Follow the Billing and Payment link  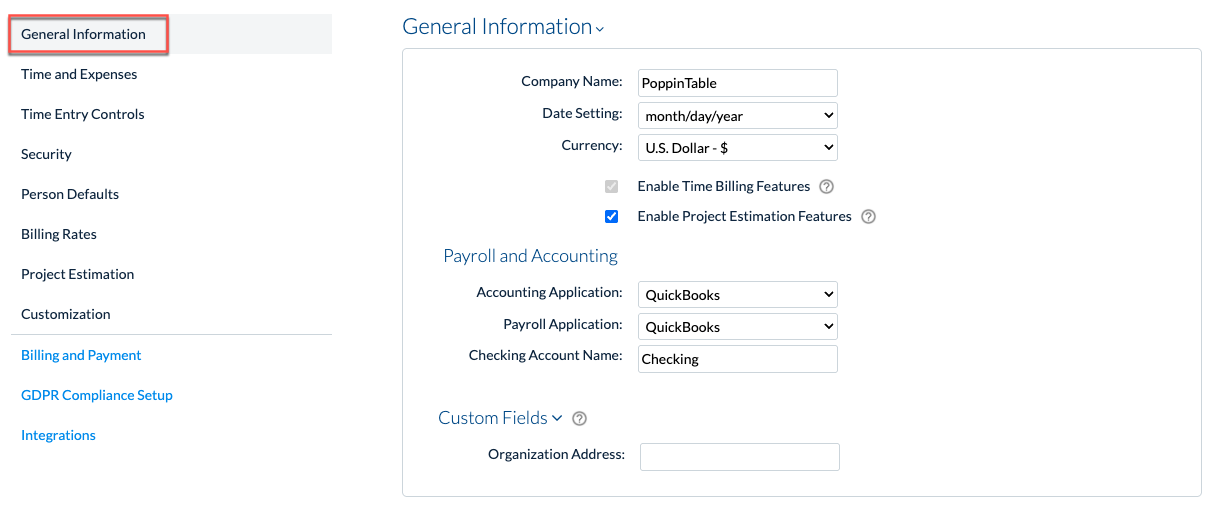tap(81, 355)
